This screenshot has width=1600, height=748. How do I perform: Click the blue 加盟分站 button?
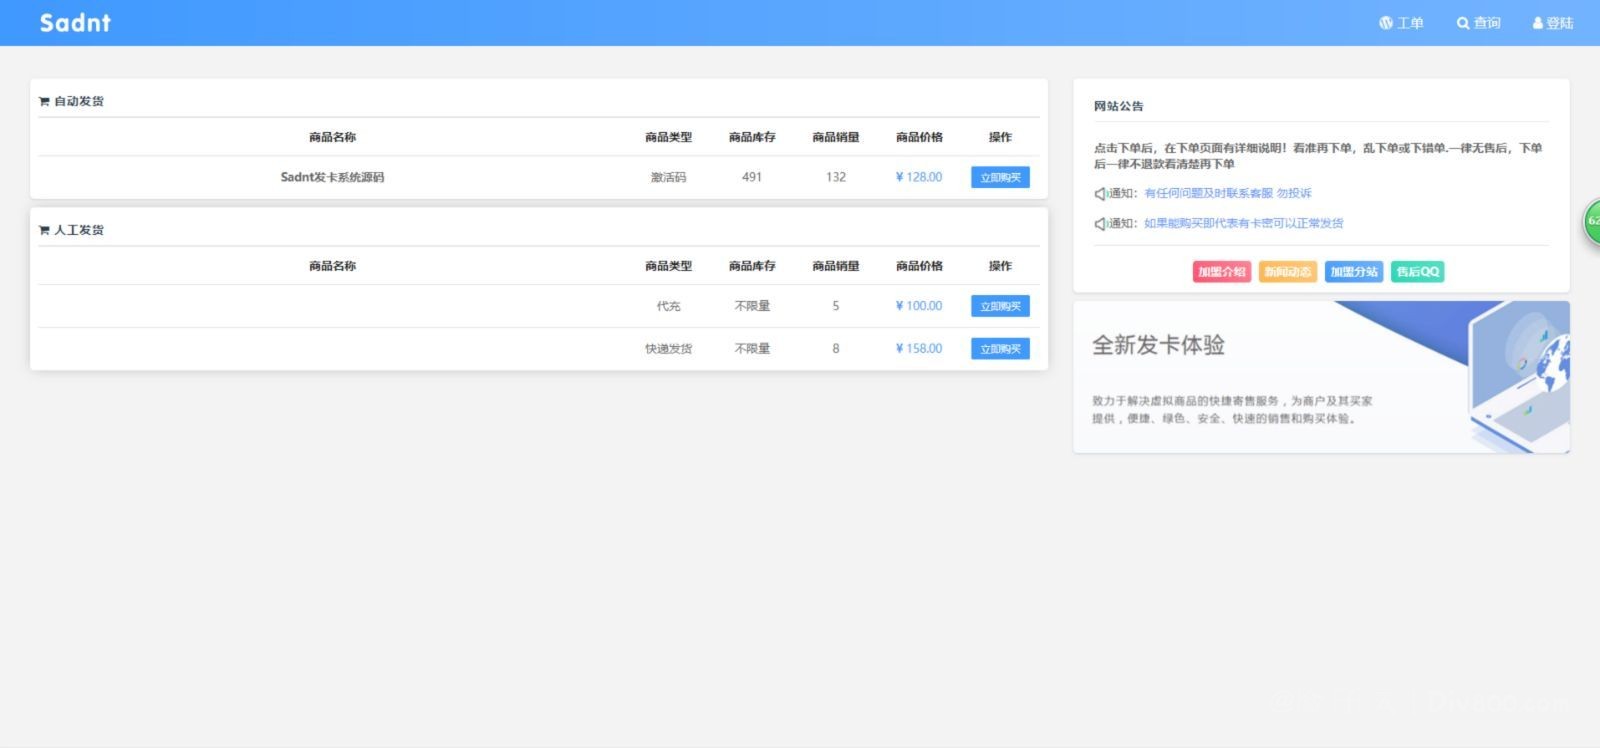[1353, 271]
